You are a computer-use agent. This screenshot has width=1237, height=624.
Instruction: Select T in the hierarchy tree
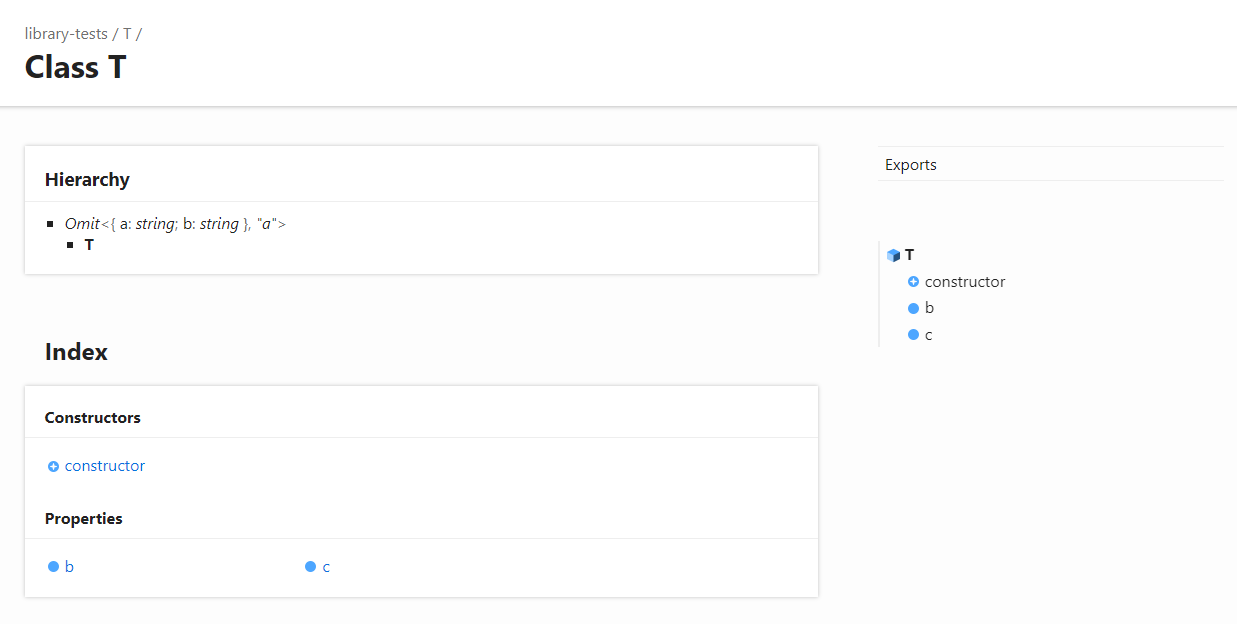click(x=89, y=244)
